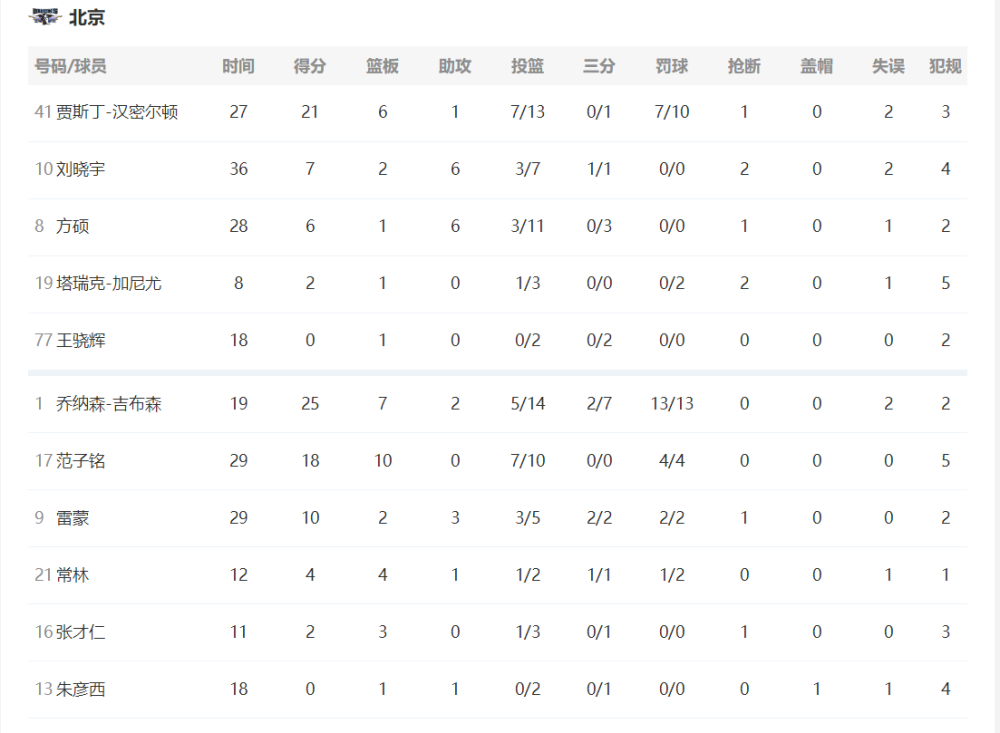This screenshot has width=1000, height=733.
Task: Open player 刘晓宇's name link
Action: pyautogui.click(x=80, y=169)
